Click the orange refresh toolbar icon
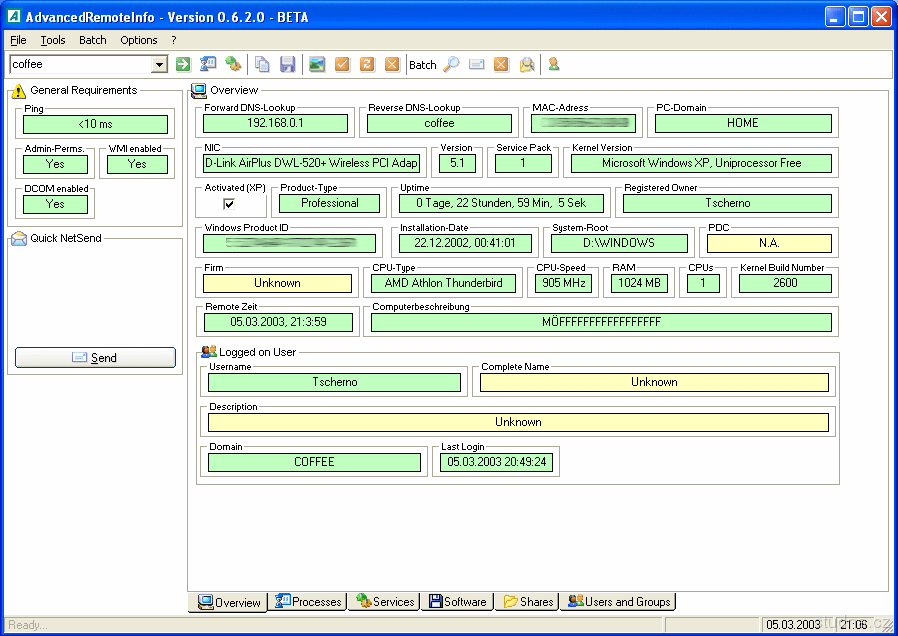The image size is (898, 636). pyautogui.click(x=367, y=65)
